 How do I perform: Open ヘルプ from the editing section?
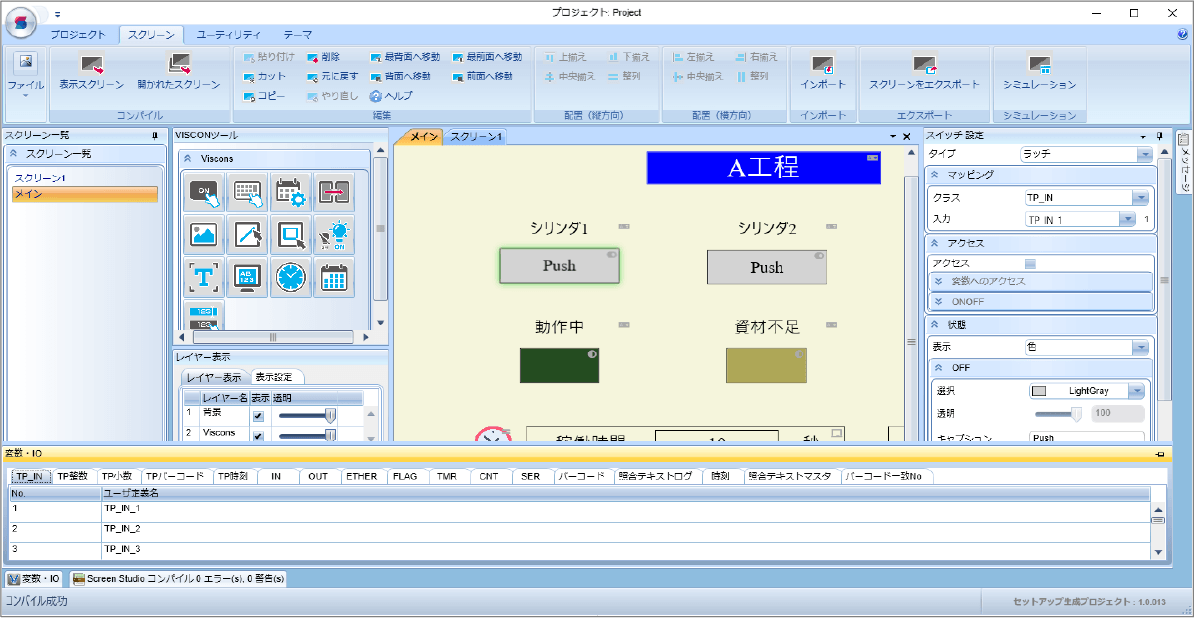(394, 96)
